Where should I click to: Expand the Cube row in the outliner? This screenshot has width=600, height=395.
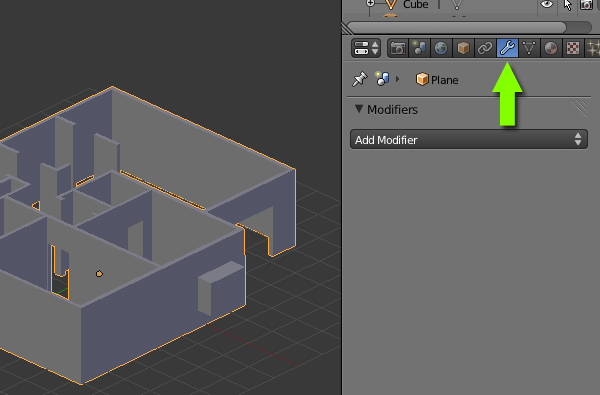coord(370,3)
